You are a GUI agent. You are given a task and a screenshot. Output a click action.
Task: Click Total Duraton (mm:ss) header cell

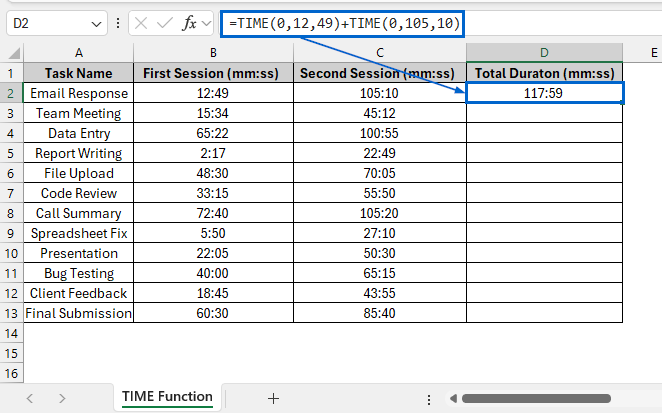click(x=544, y=73)
